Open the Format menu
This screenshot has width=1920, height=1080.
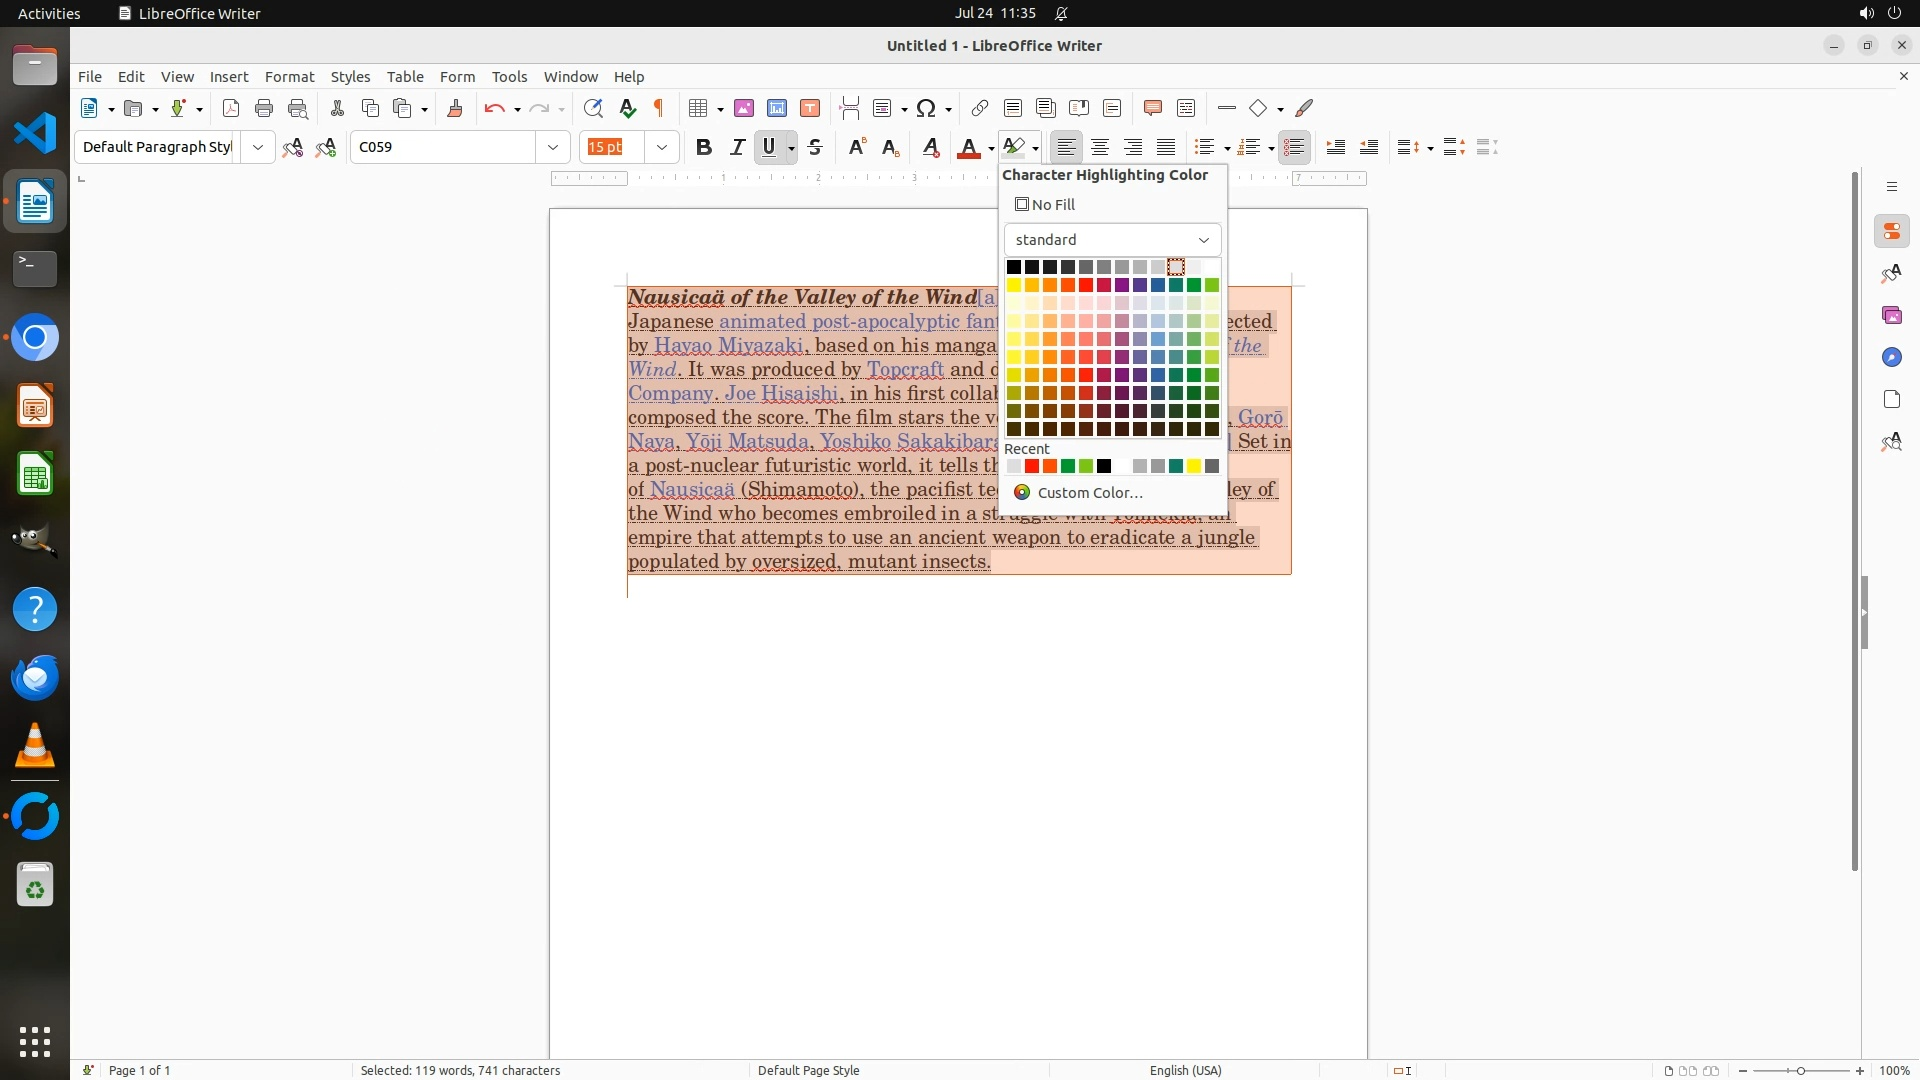point(289,77)
